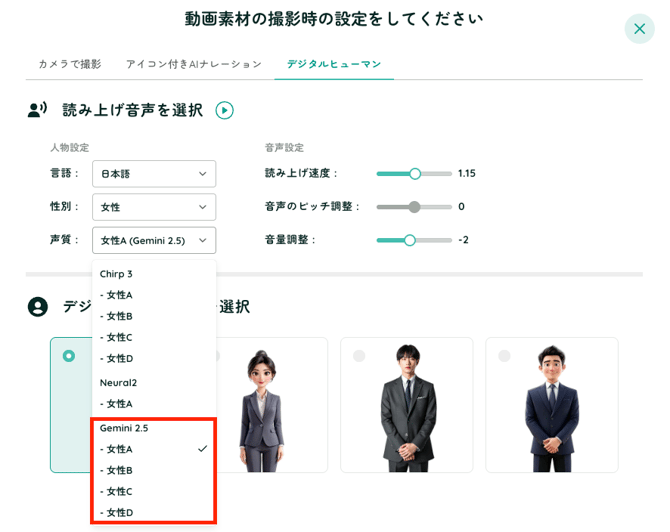This screenshot has width=670, height=532.
Task: Select the デジタルヒューマン tab
Action: pyautogui.click(x=334, y=64)
